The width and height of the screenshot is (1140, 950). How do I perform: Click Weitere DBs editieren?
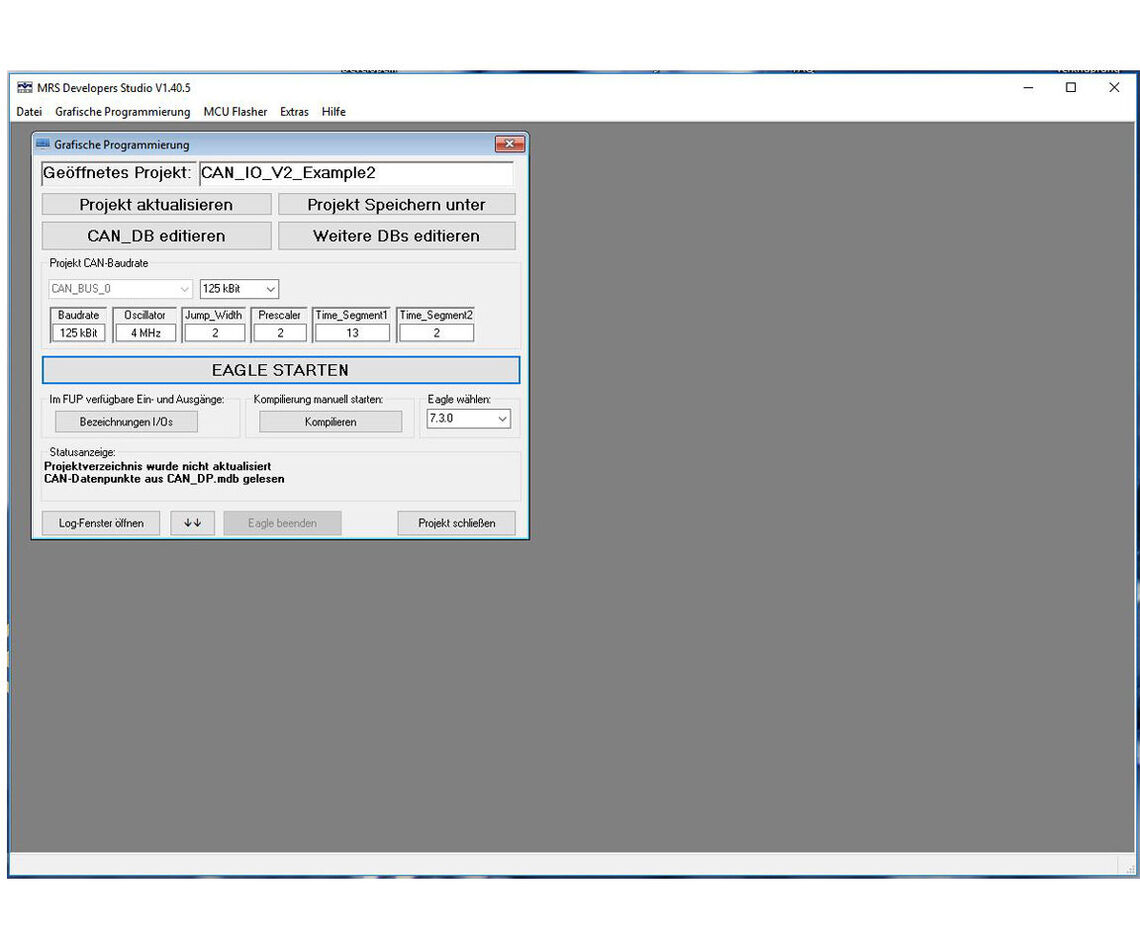point(397,236)
